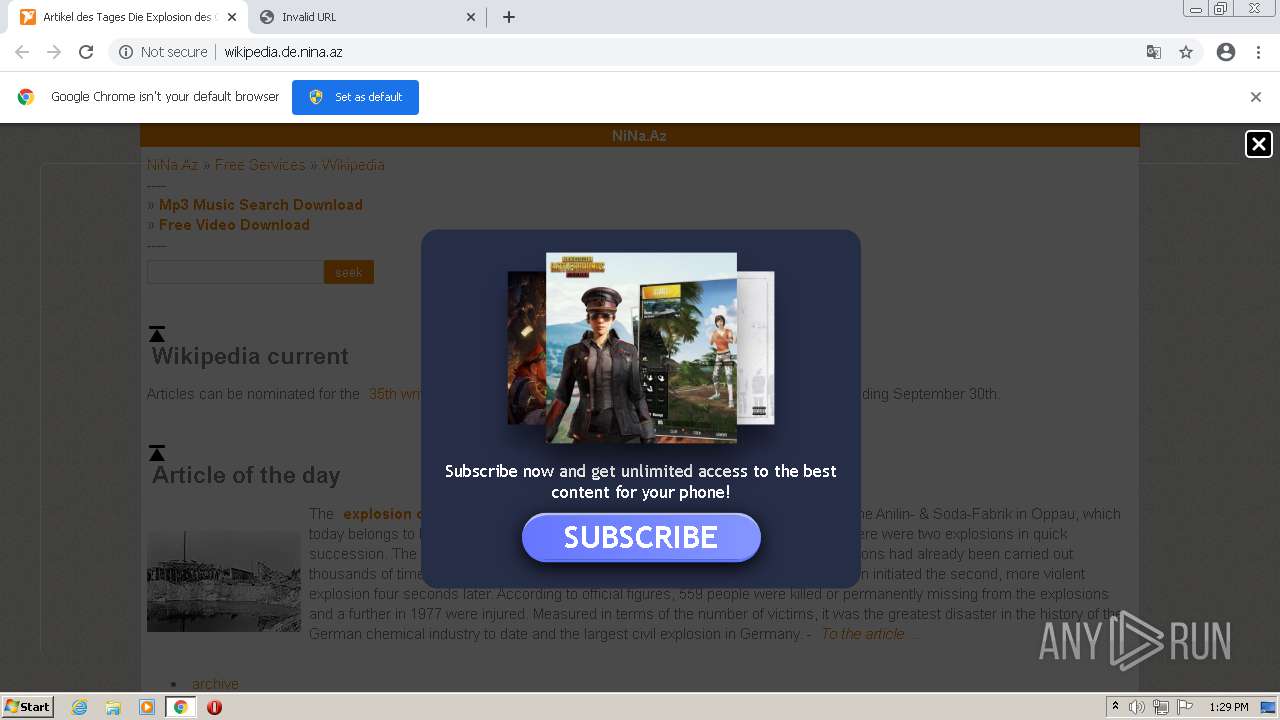The image size is (1280, 720).
Task: Open File Explorer from the taskbar
Action: click(x=113, y=707)
